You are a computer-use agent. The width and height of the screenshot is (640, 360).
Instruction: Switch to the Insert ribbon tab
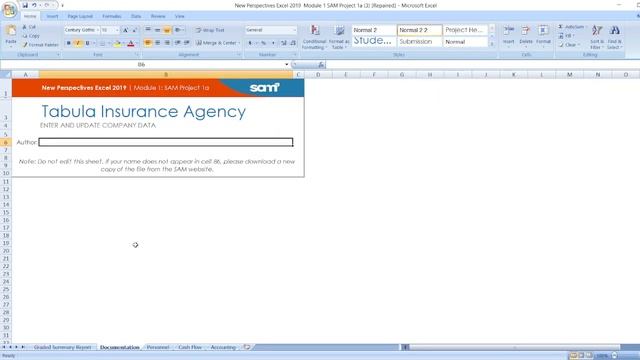click(52, 16)
